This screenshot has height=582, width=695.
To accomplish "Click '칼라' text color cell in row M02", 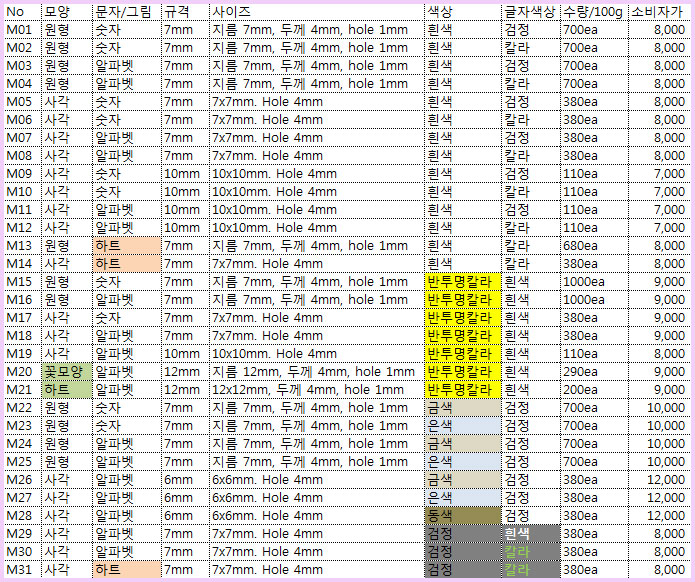I will coord(531,48).
